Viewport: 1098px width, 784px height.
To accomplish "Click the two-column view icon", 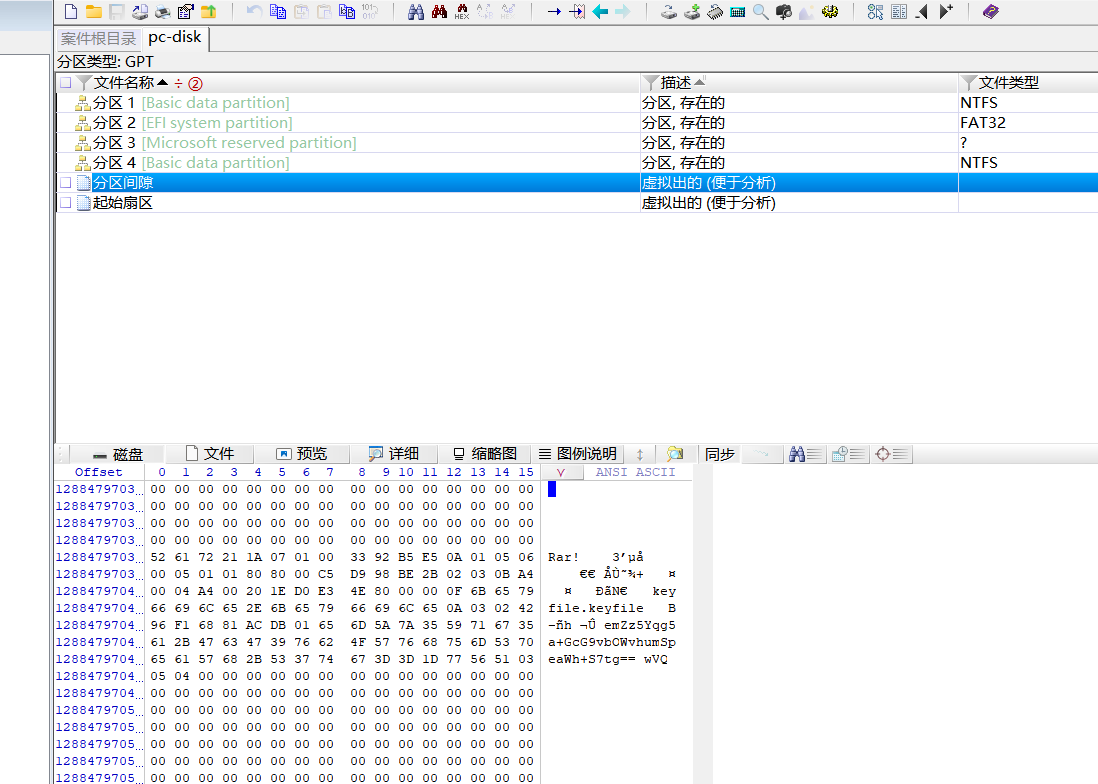I will pos(899,11).
